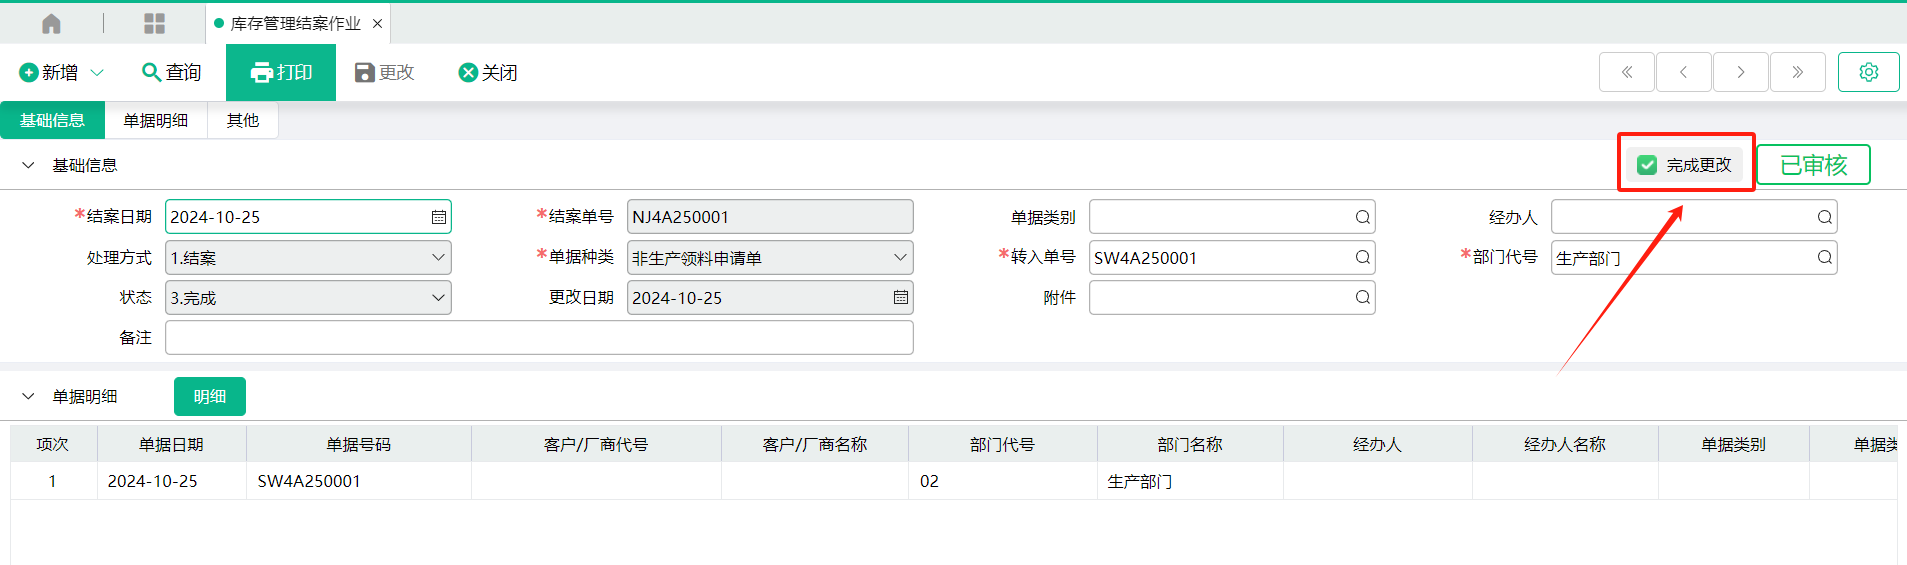Switch to the 单据明细 tab
Viewport: 1907px width, 565px height.
coord(156,120)
